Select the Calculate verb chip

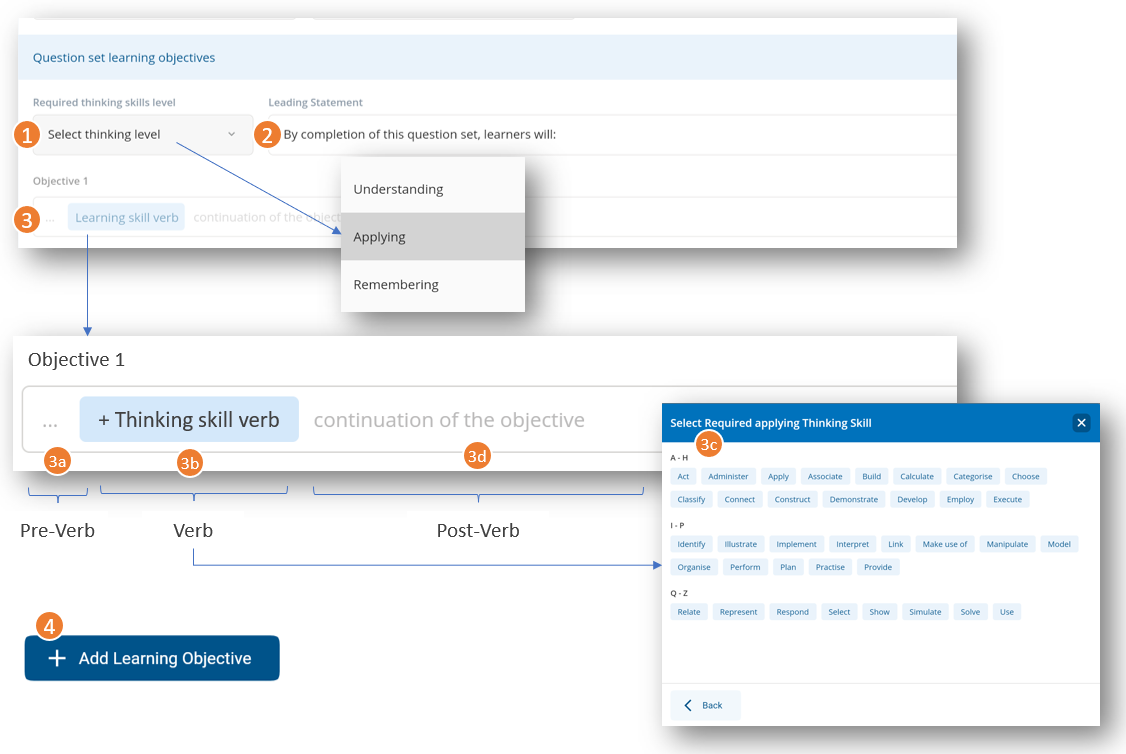[x=916, y=476]
